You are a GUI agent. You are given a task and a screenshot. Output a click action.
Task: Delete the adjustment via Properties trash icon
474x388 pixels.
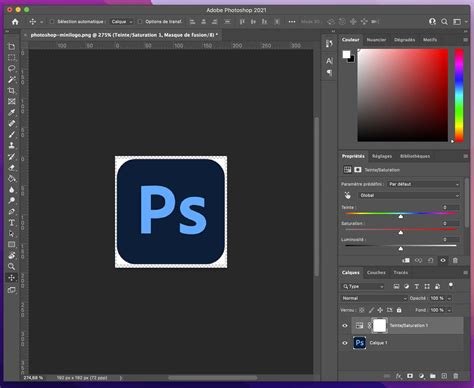click(455, 260)
